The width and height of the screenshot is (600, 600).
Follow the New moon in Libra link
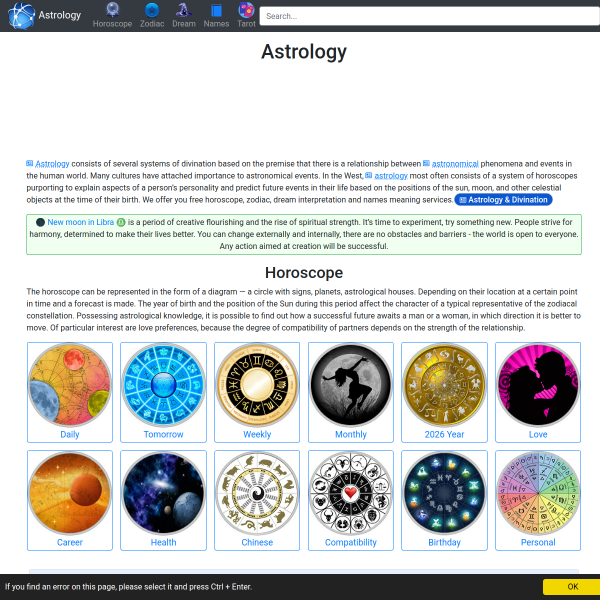click(80, 222)
